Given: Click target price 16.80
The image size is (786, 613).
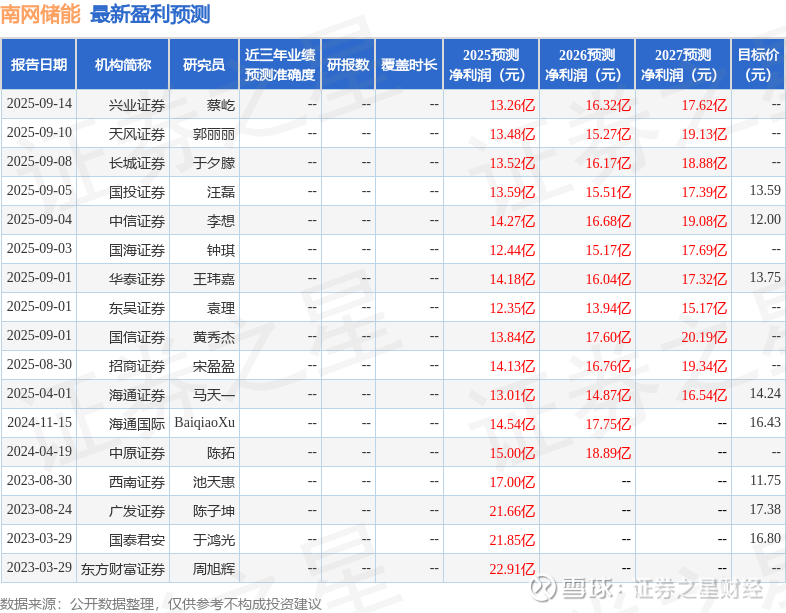Looking at the screenshot, I should (765, 539).
